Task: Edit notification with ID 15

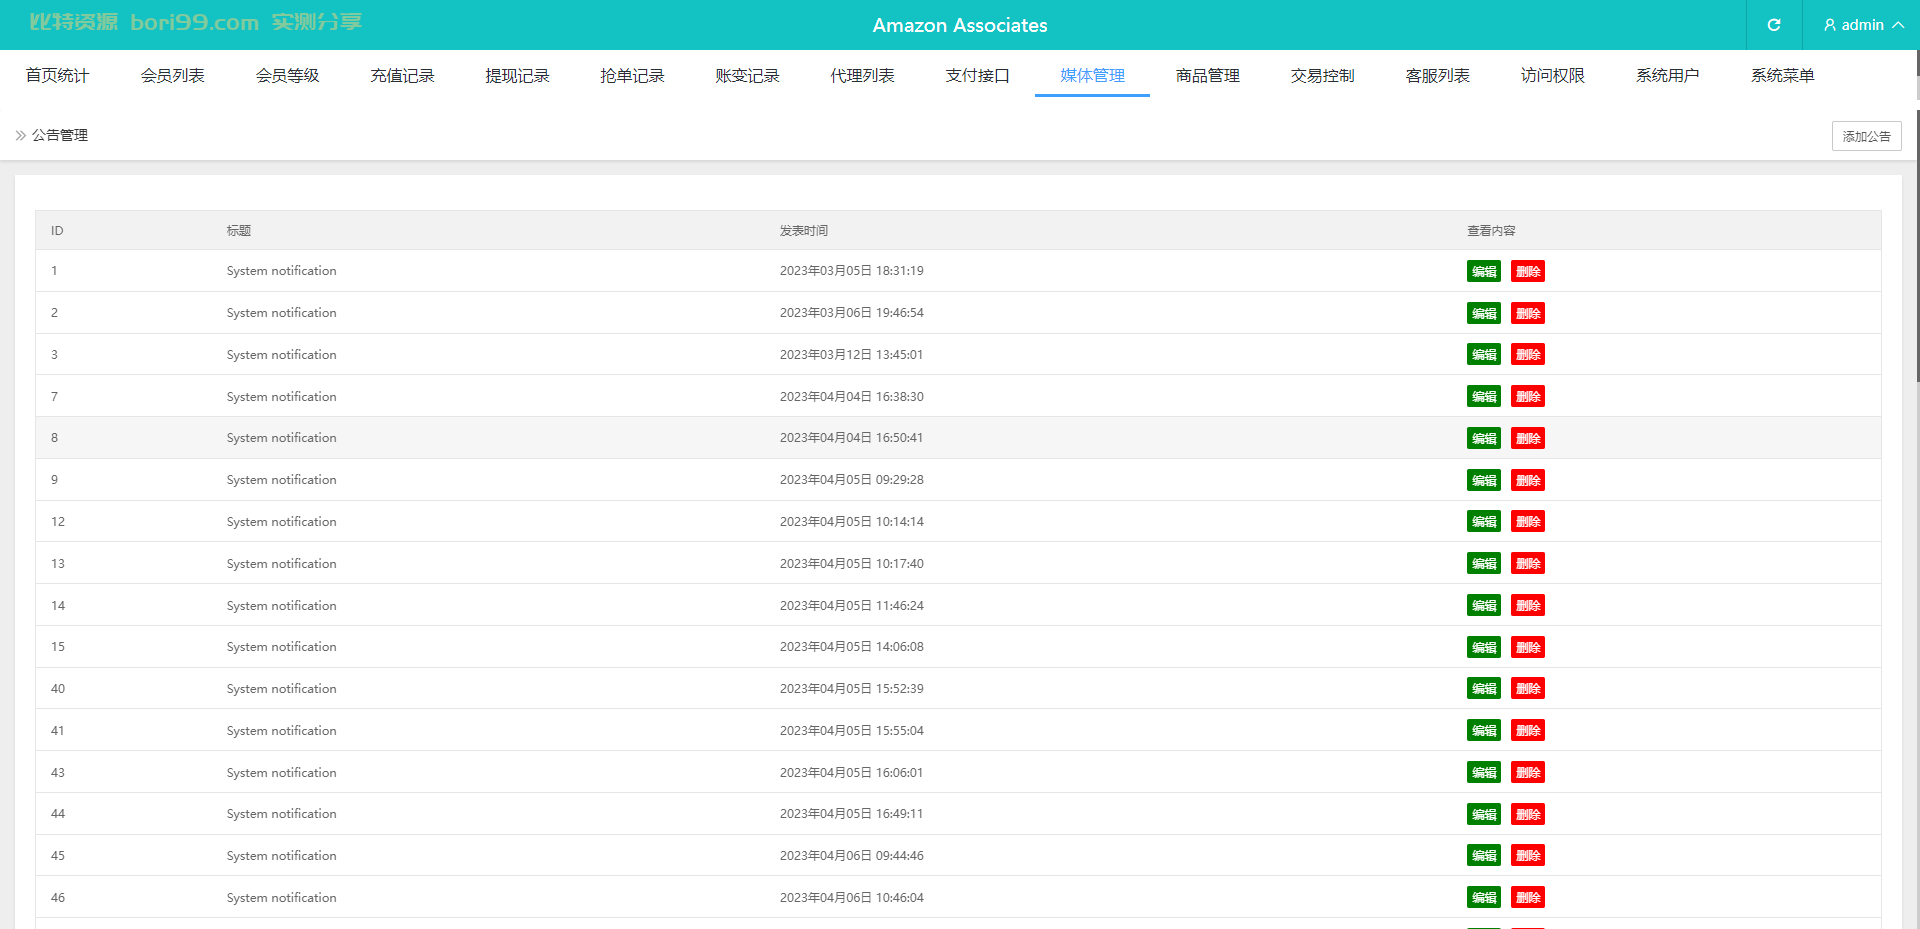Action: [x=1484, y=647]
